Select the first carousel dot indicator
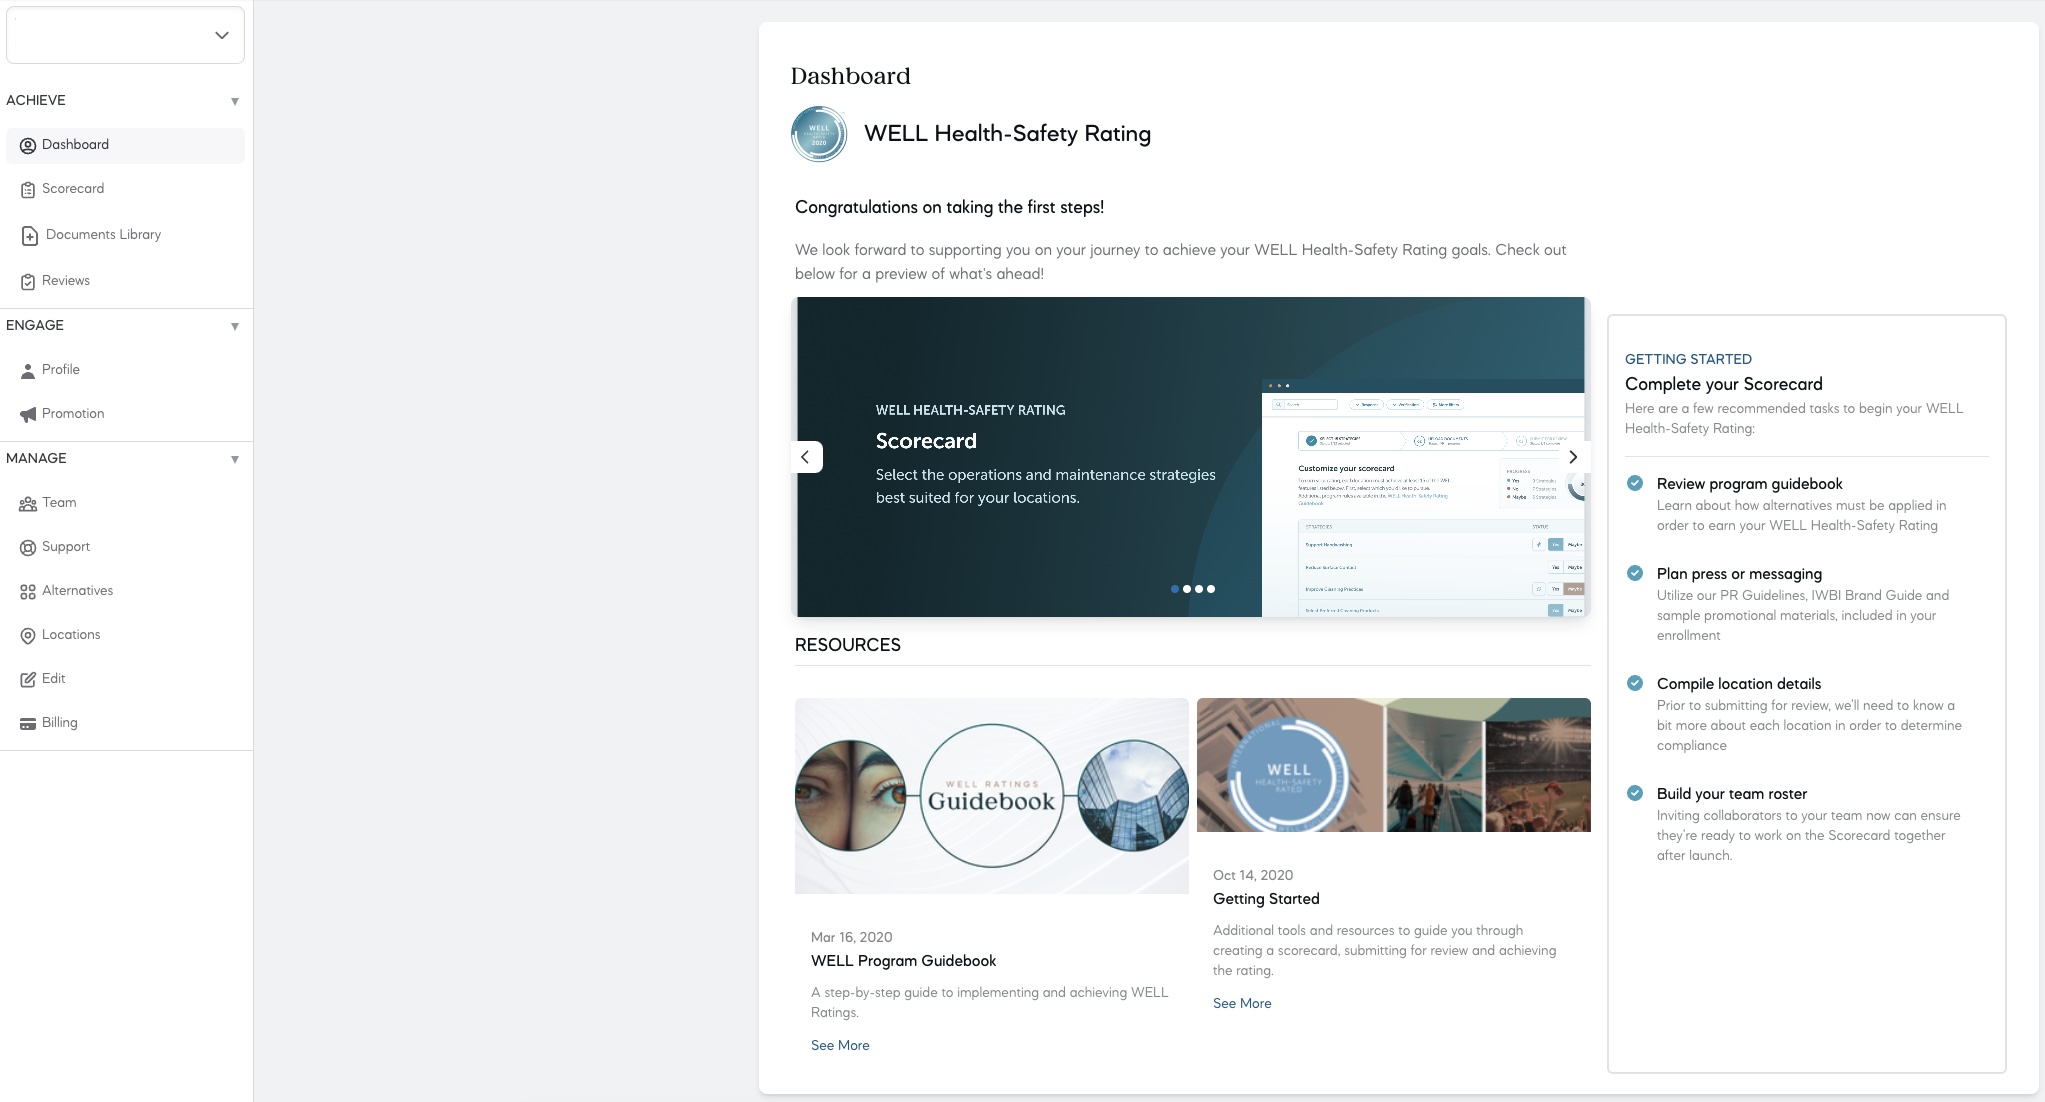 [1174, 589]
